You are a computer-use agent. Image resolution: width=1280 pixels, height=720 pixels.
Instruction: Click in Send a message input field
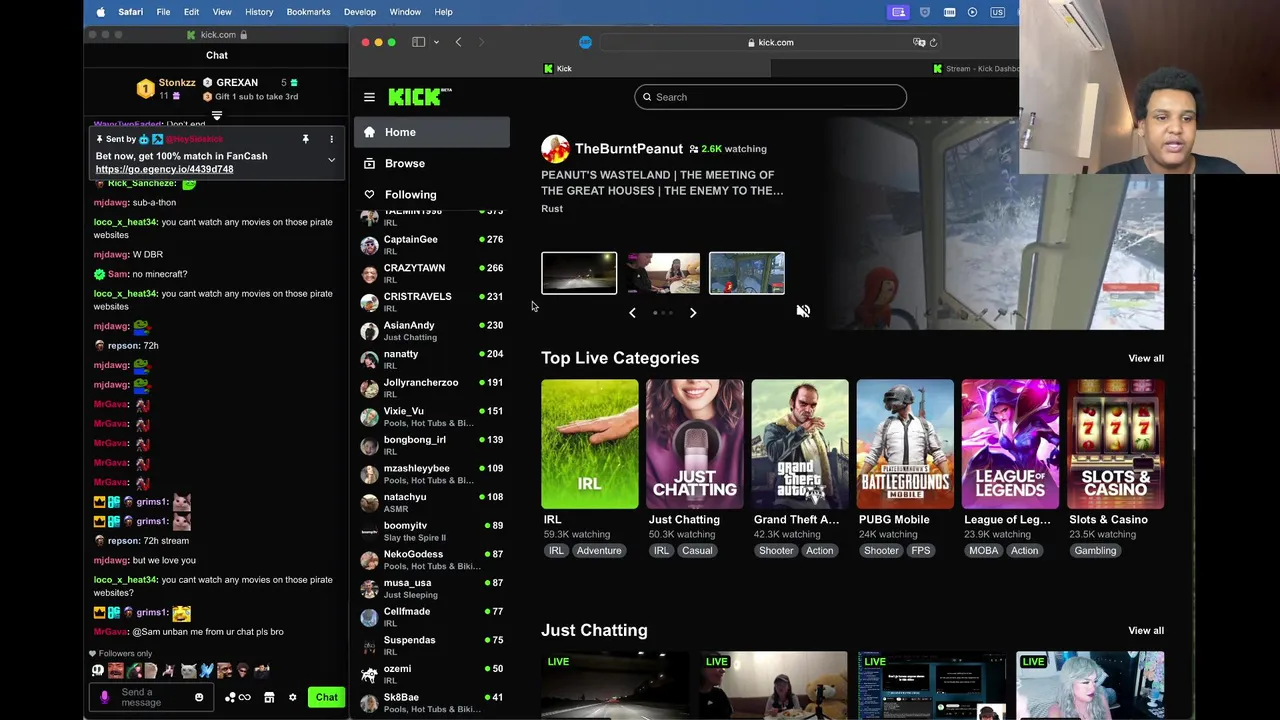click(x=153, y=697)
